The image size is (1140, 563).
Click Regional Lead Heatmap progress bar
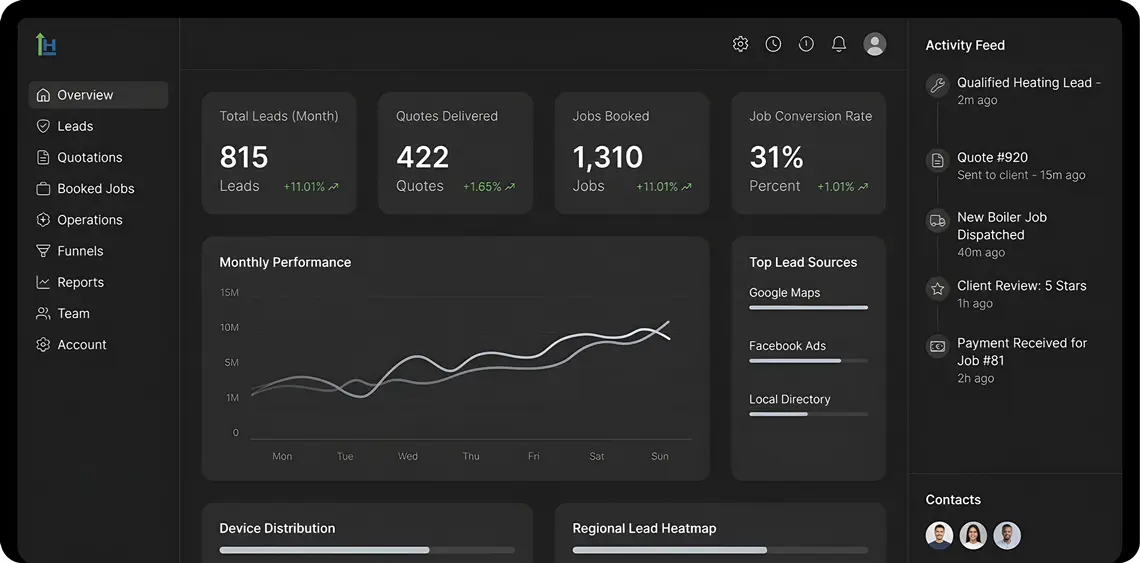coord(720,550)
